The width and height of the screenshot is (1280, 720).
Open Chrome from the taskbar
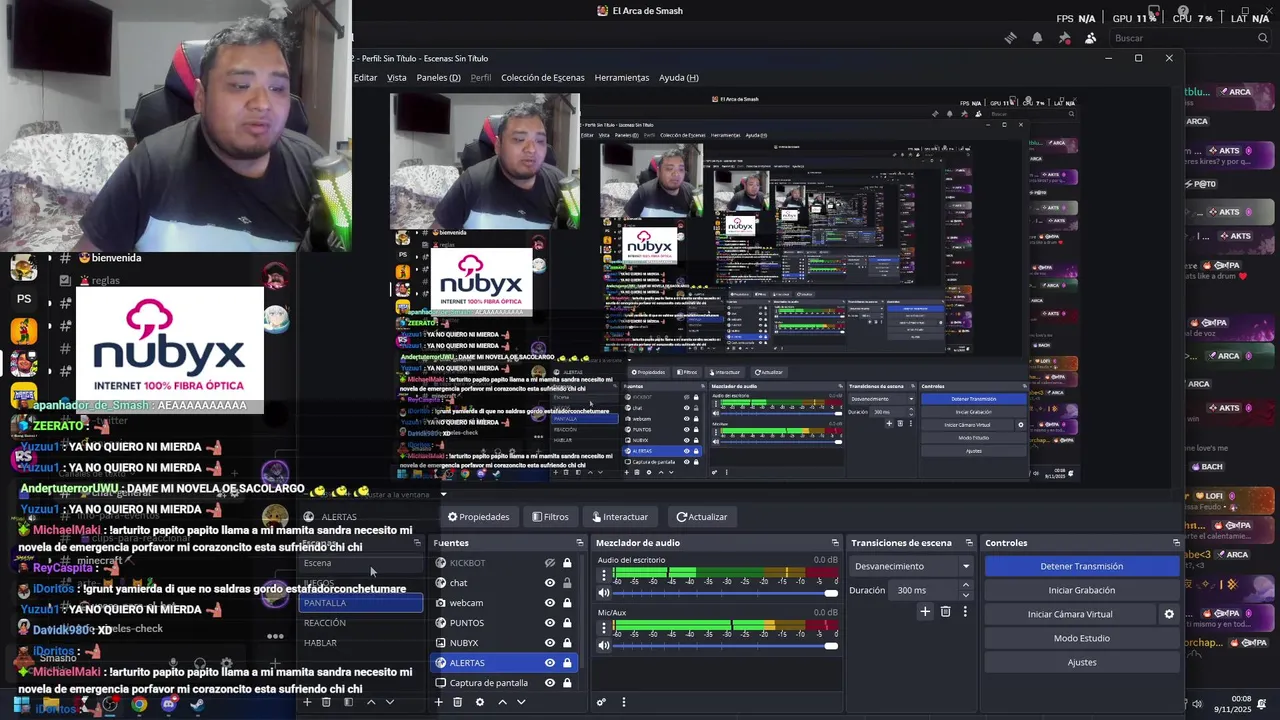coord(139,704)
